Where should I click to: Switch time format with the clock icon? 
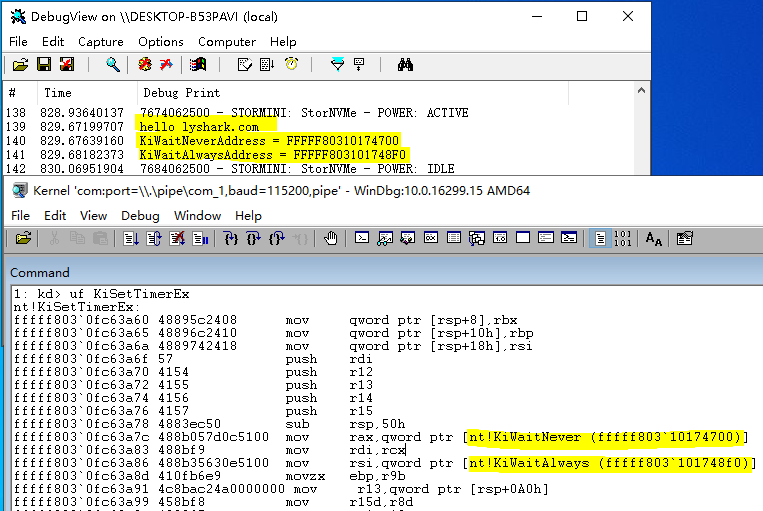tap(291, 64)
